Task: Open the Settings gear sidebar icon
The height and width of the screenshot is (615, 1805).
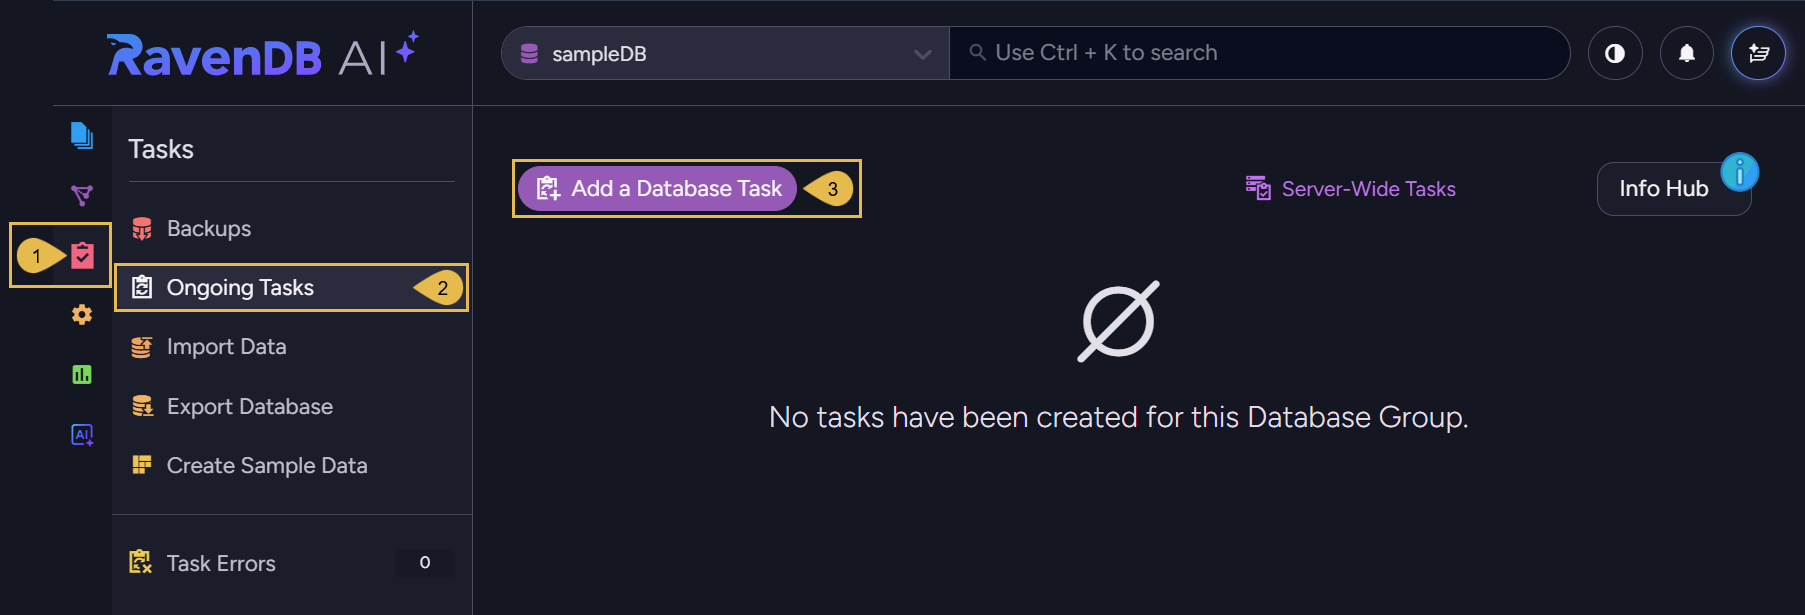Action: tap(82, 315)
